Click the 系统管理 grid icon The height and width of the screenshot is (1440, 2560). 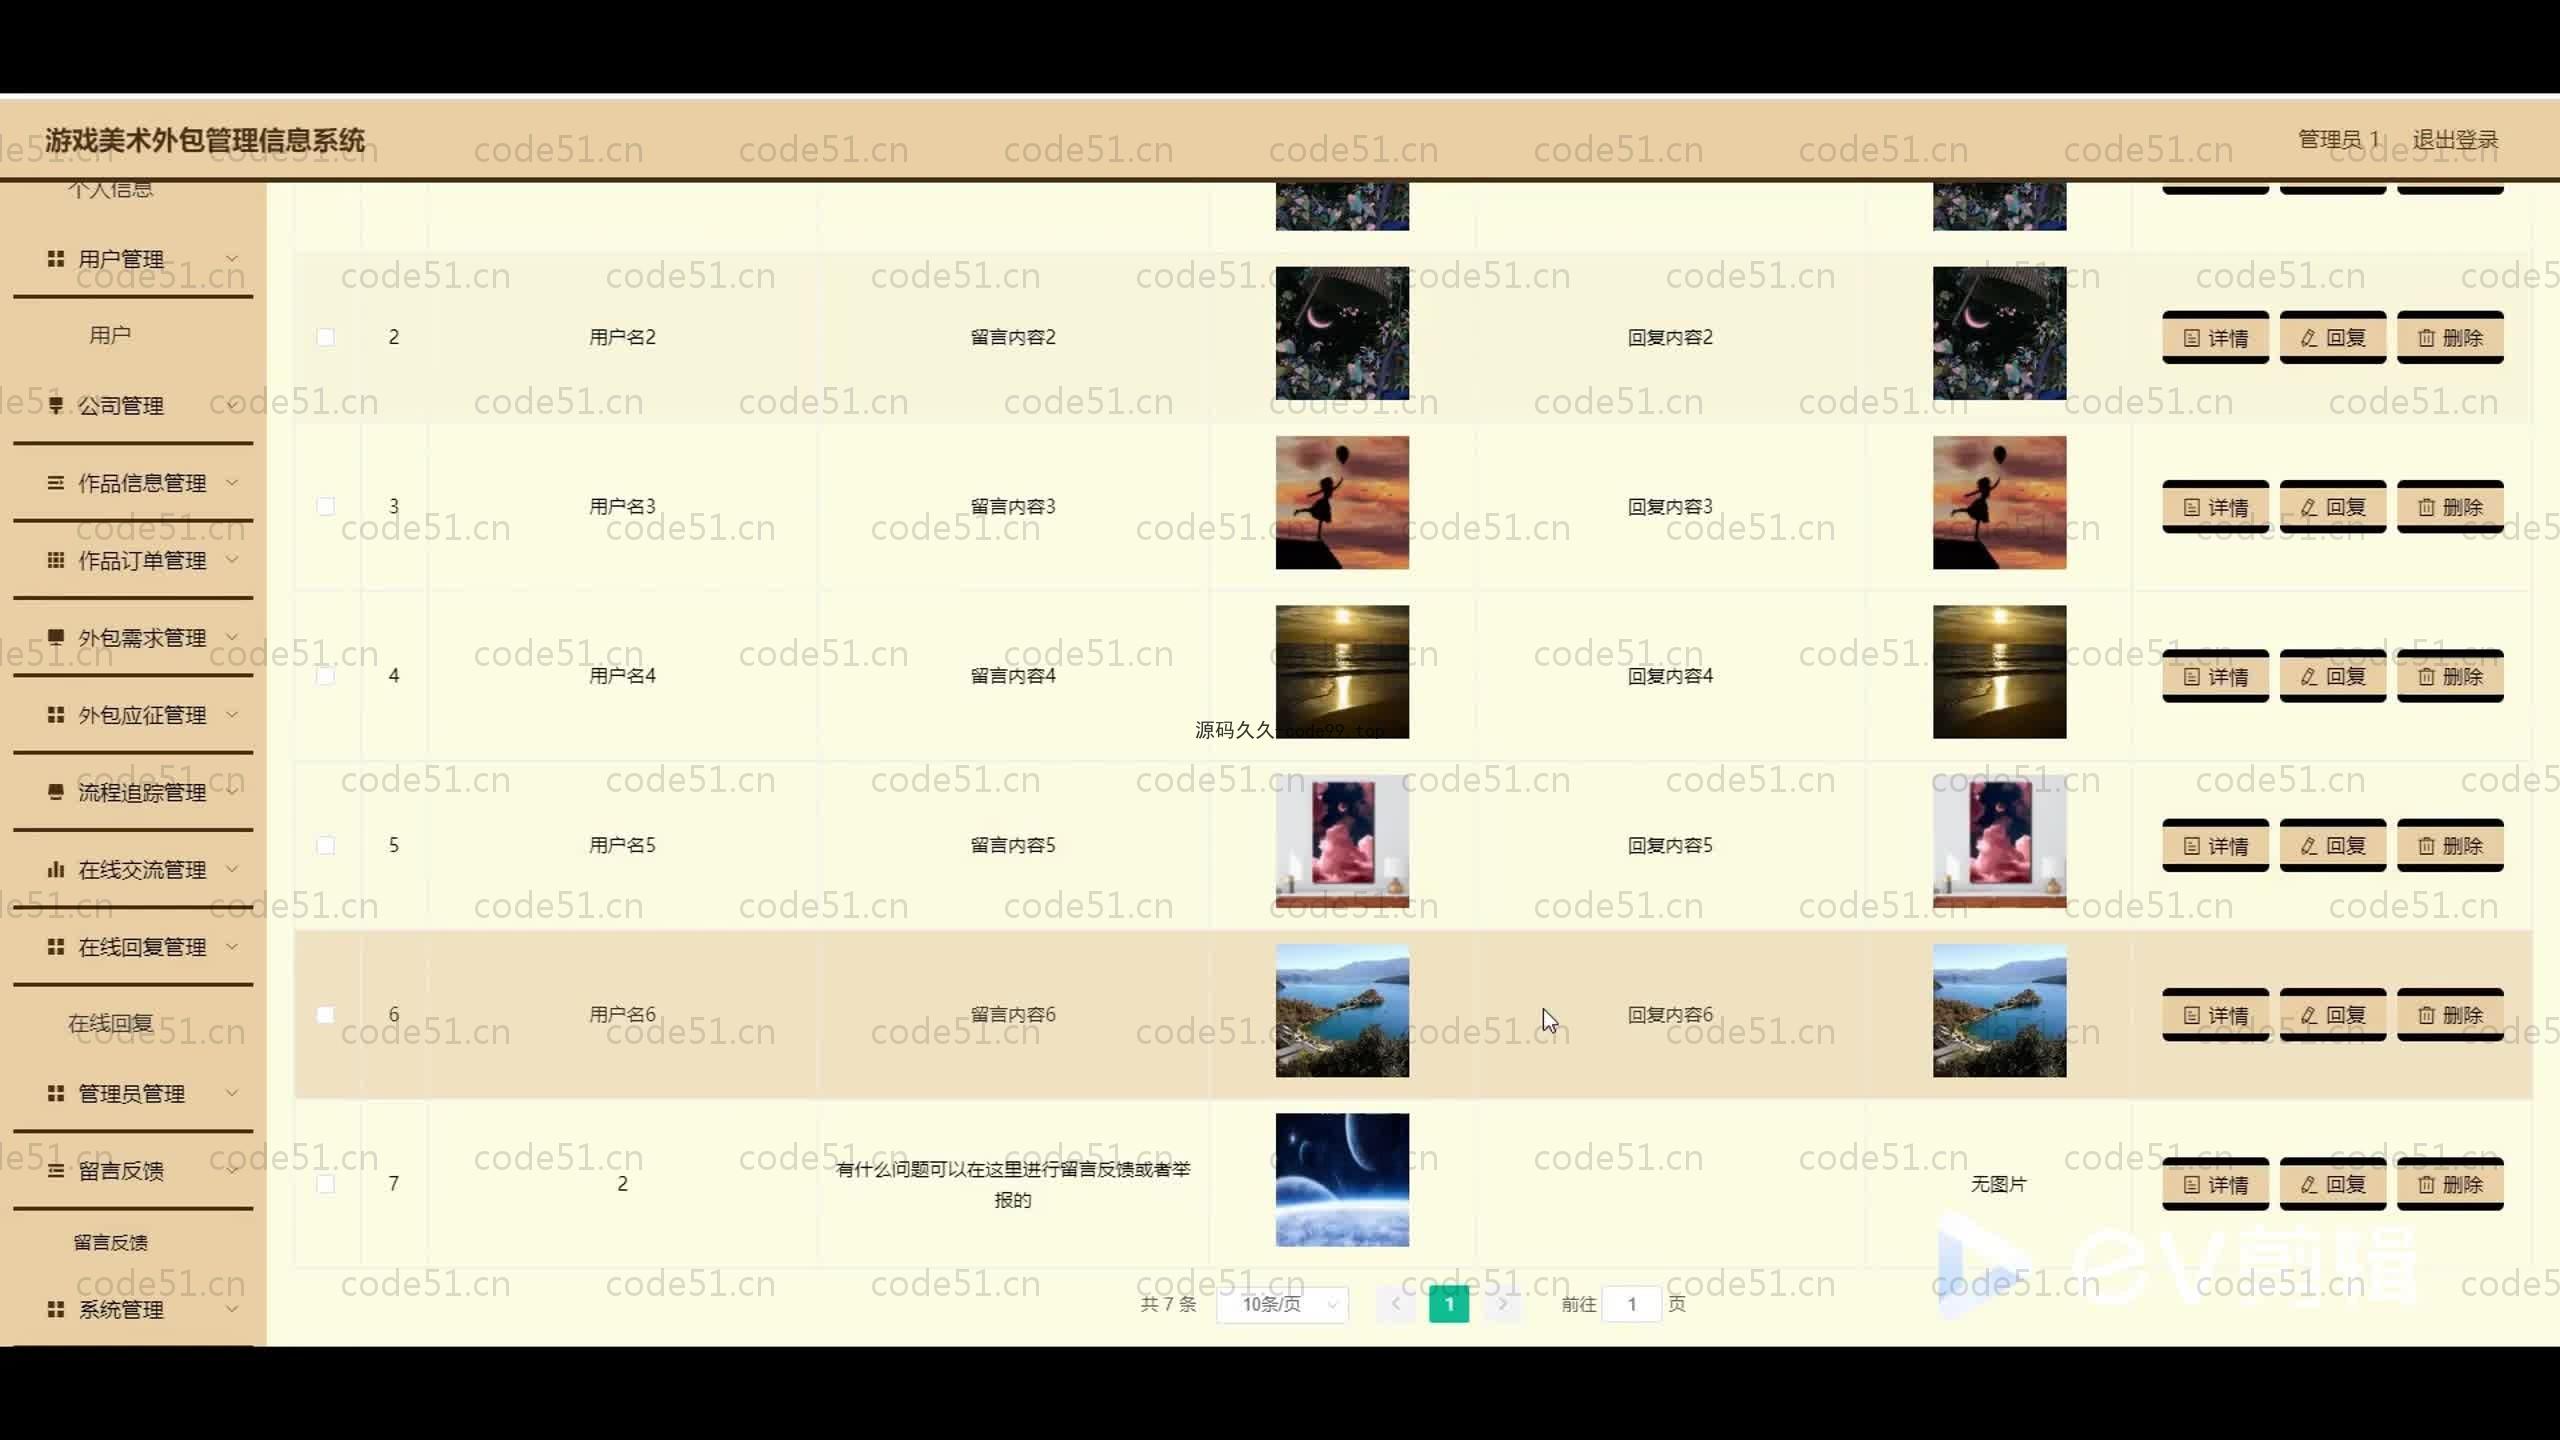[x=56, y=1309]
